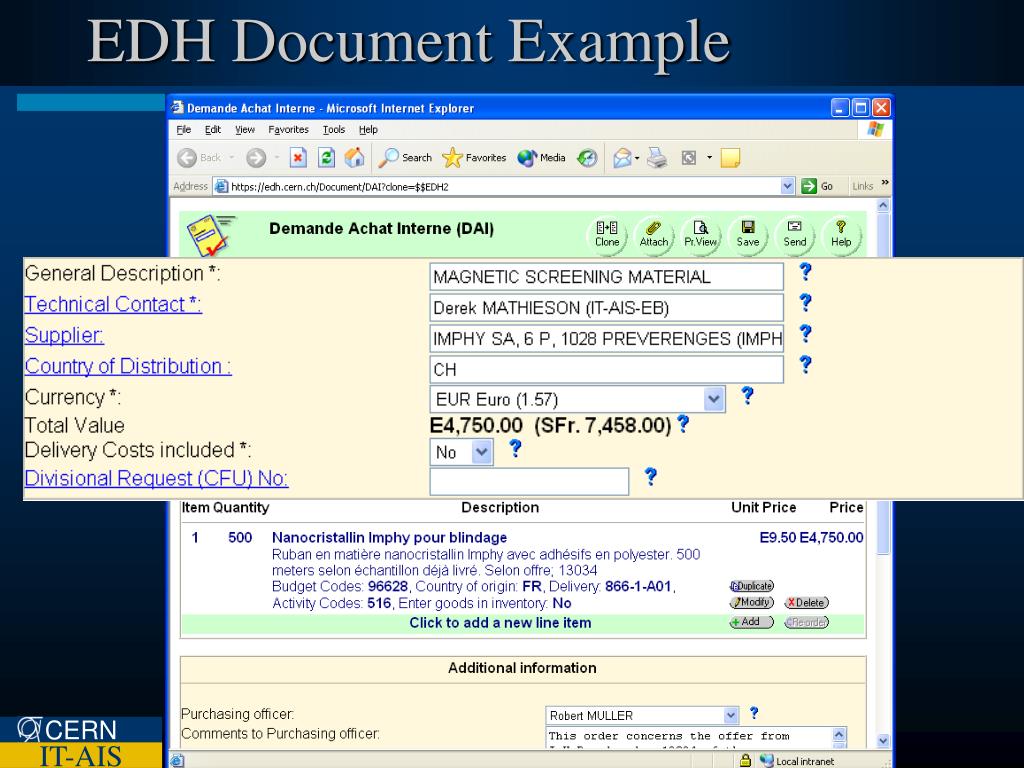Open the Help icon in DAI header
The width and height of the screenshot is (1024, 768).
click(x=841, y=234)
